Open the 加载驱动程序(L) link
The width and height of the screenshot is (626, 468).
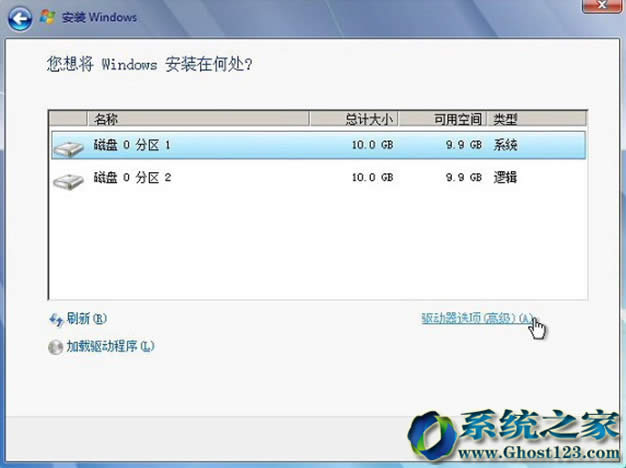click(110, 347)
